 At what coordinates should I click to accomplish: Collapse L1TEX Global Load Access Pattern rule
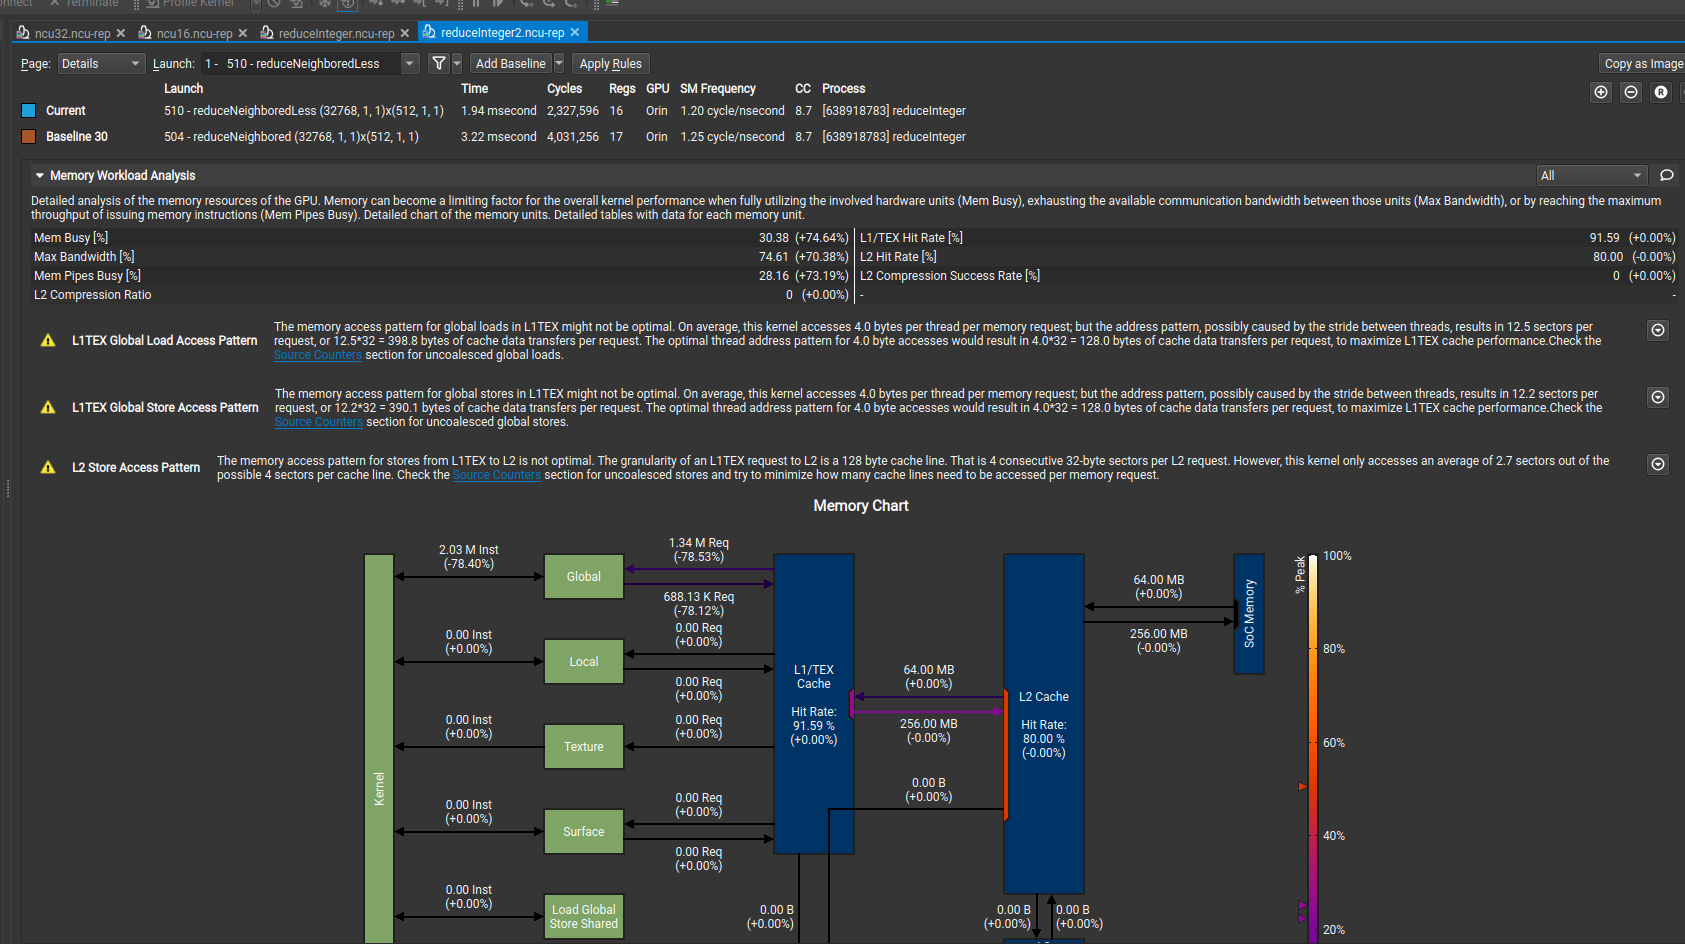[x=1658, y=330]
